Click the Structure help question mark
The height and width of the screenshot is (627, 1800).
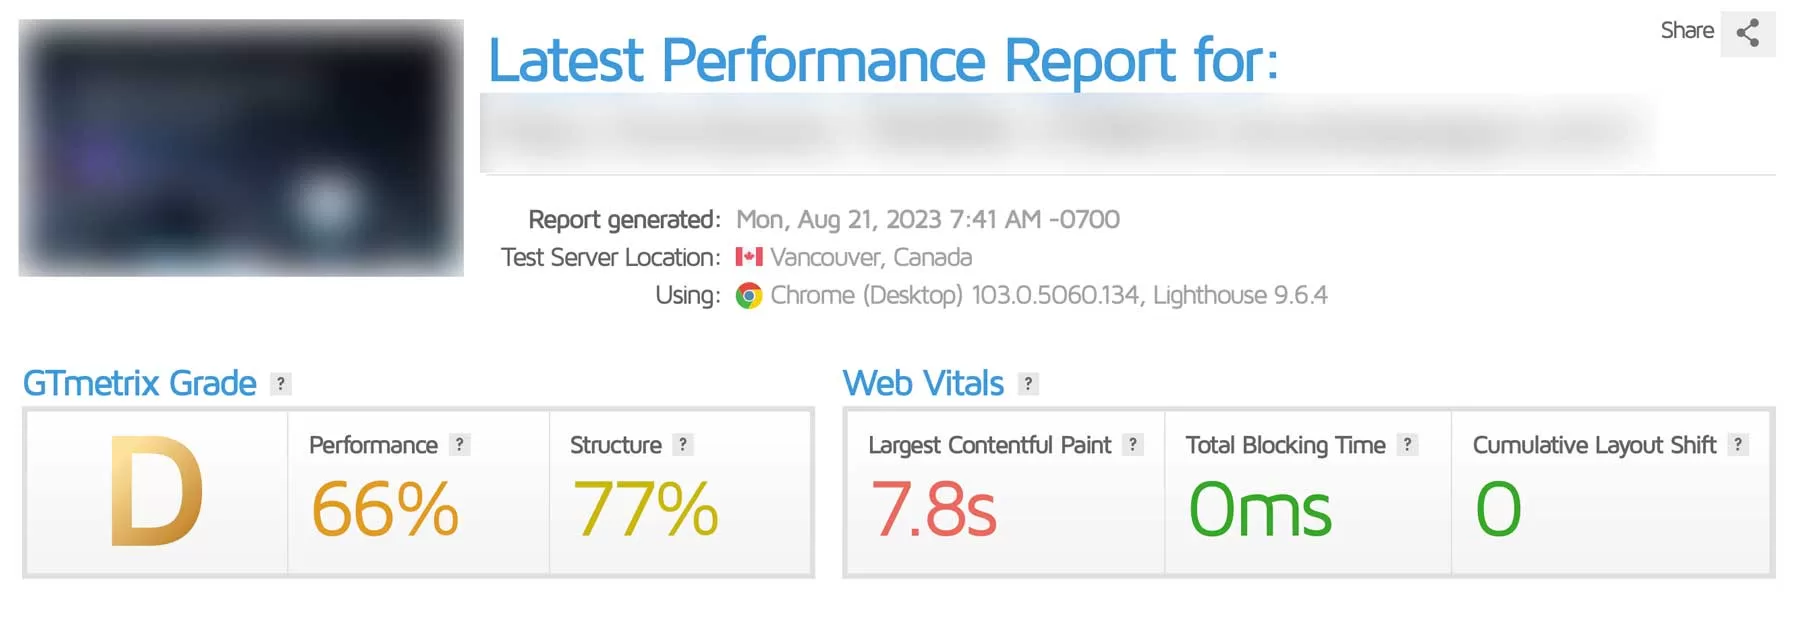coord(683,445)
